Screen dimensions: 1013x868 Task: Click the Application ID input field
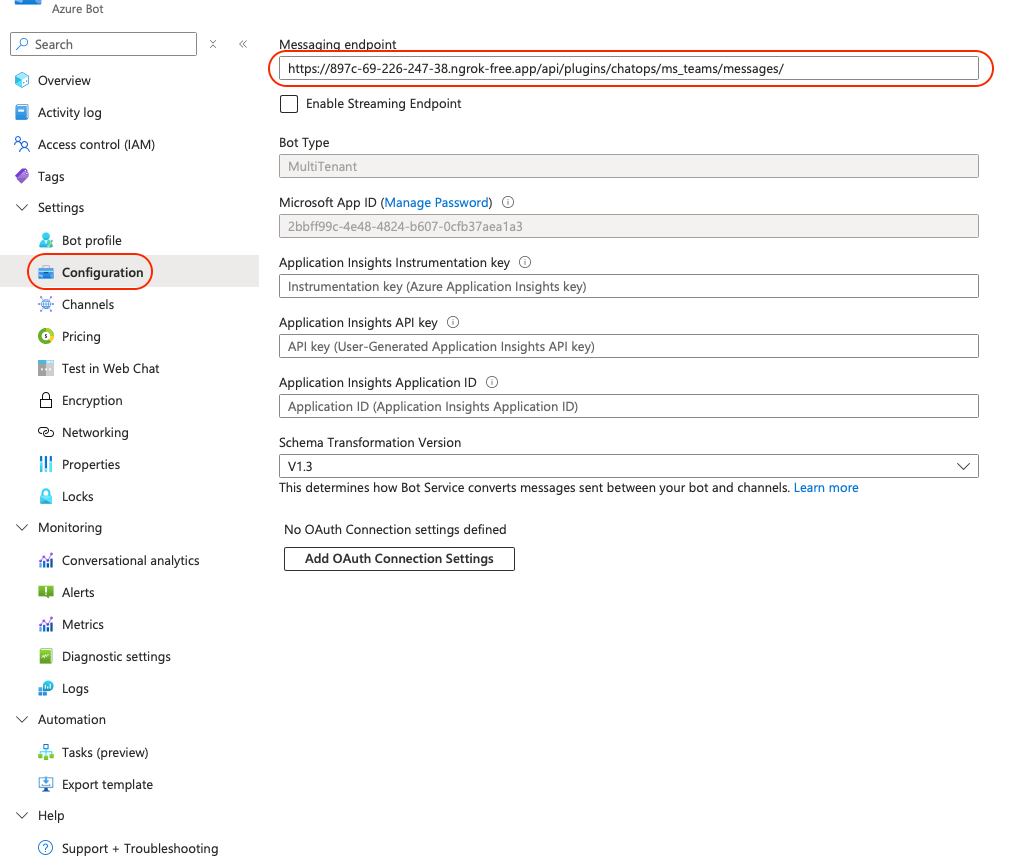pyautogui.click(x=629, y=406)
